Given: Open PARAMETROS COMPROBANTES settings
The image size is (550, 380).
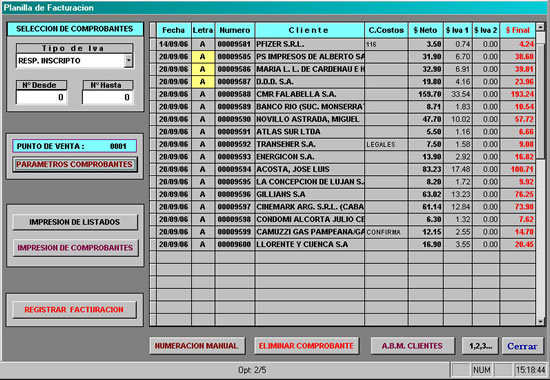Looking at the screenshot, I should click(x=75, y=164).
